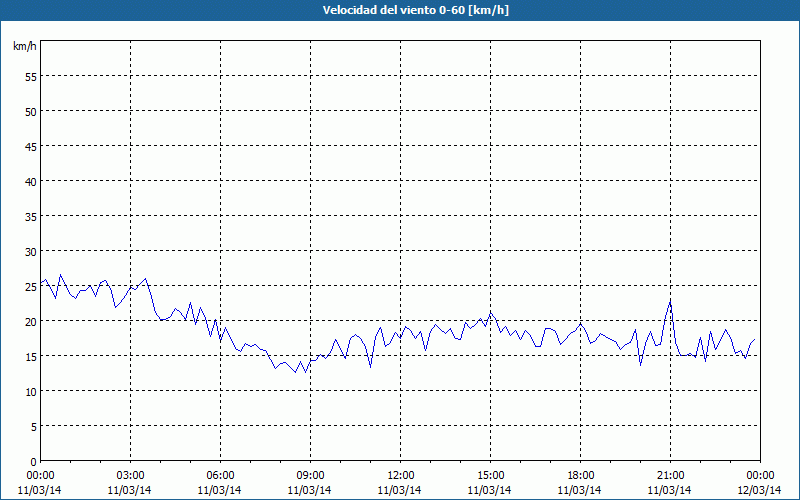Click the '11/03/14' date under 09:00
Screen dimensions: 800x500
(310, 490)
